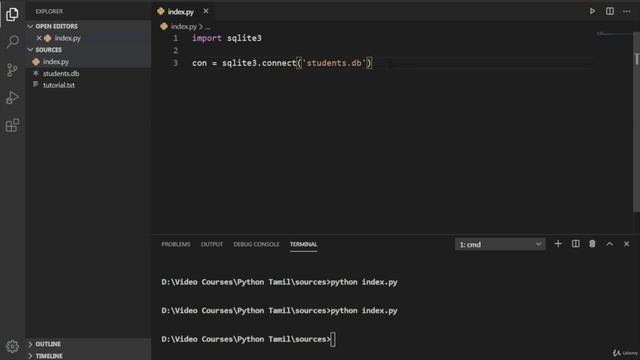This screenshot has height=360, width=640.
Task: Select terminal from '1: cmd' dropdown
Action: coord(500,244)
